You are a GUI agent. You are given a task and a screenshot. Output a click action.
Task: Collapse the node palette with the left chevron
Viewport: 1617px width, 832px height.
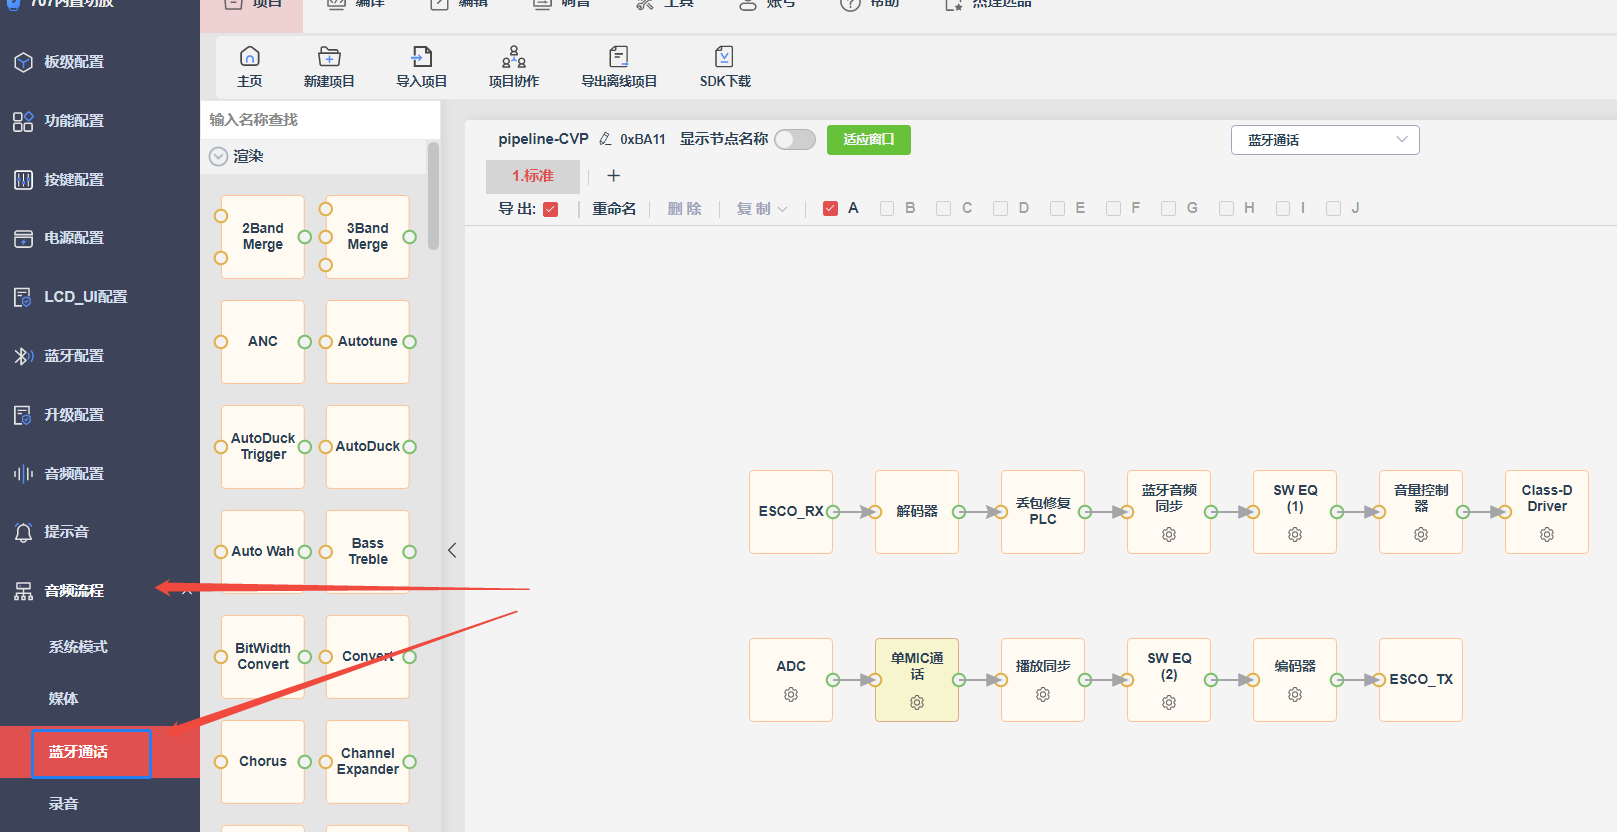pyautogui.click(x=452, y=550)
